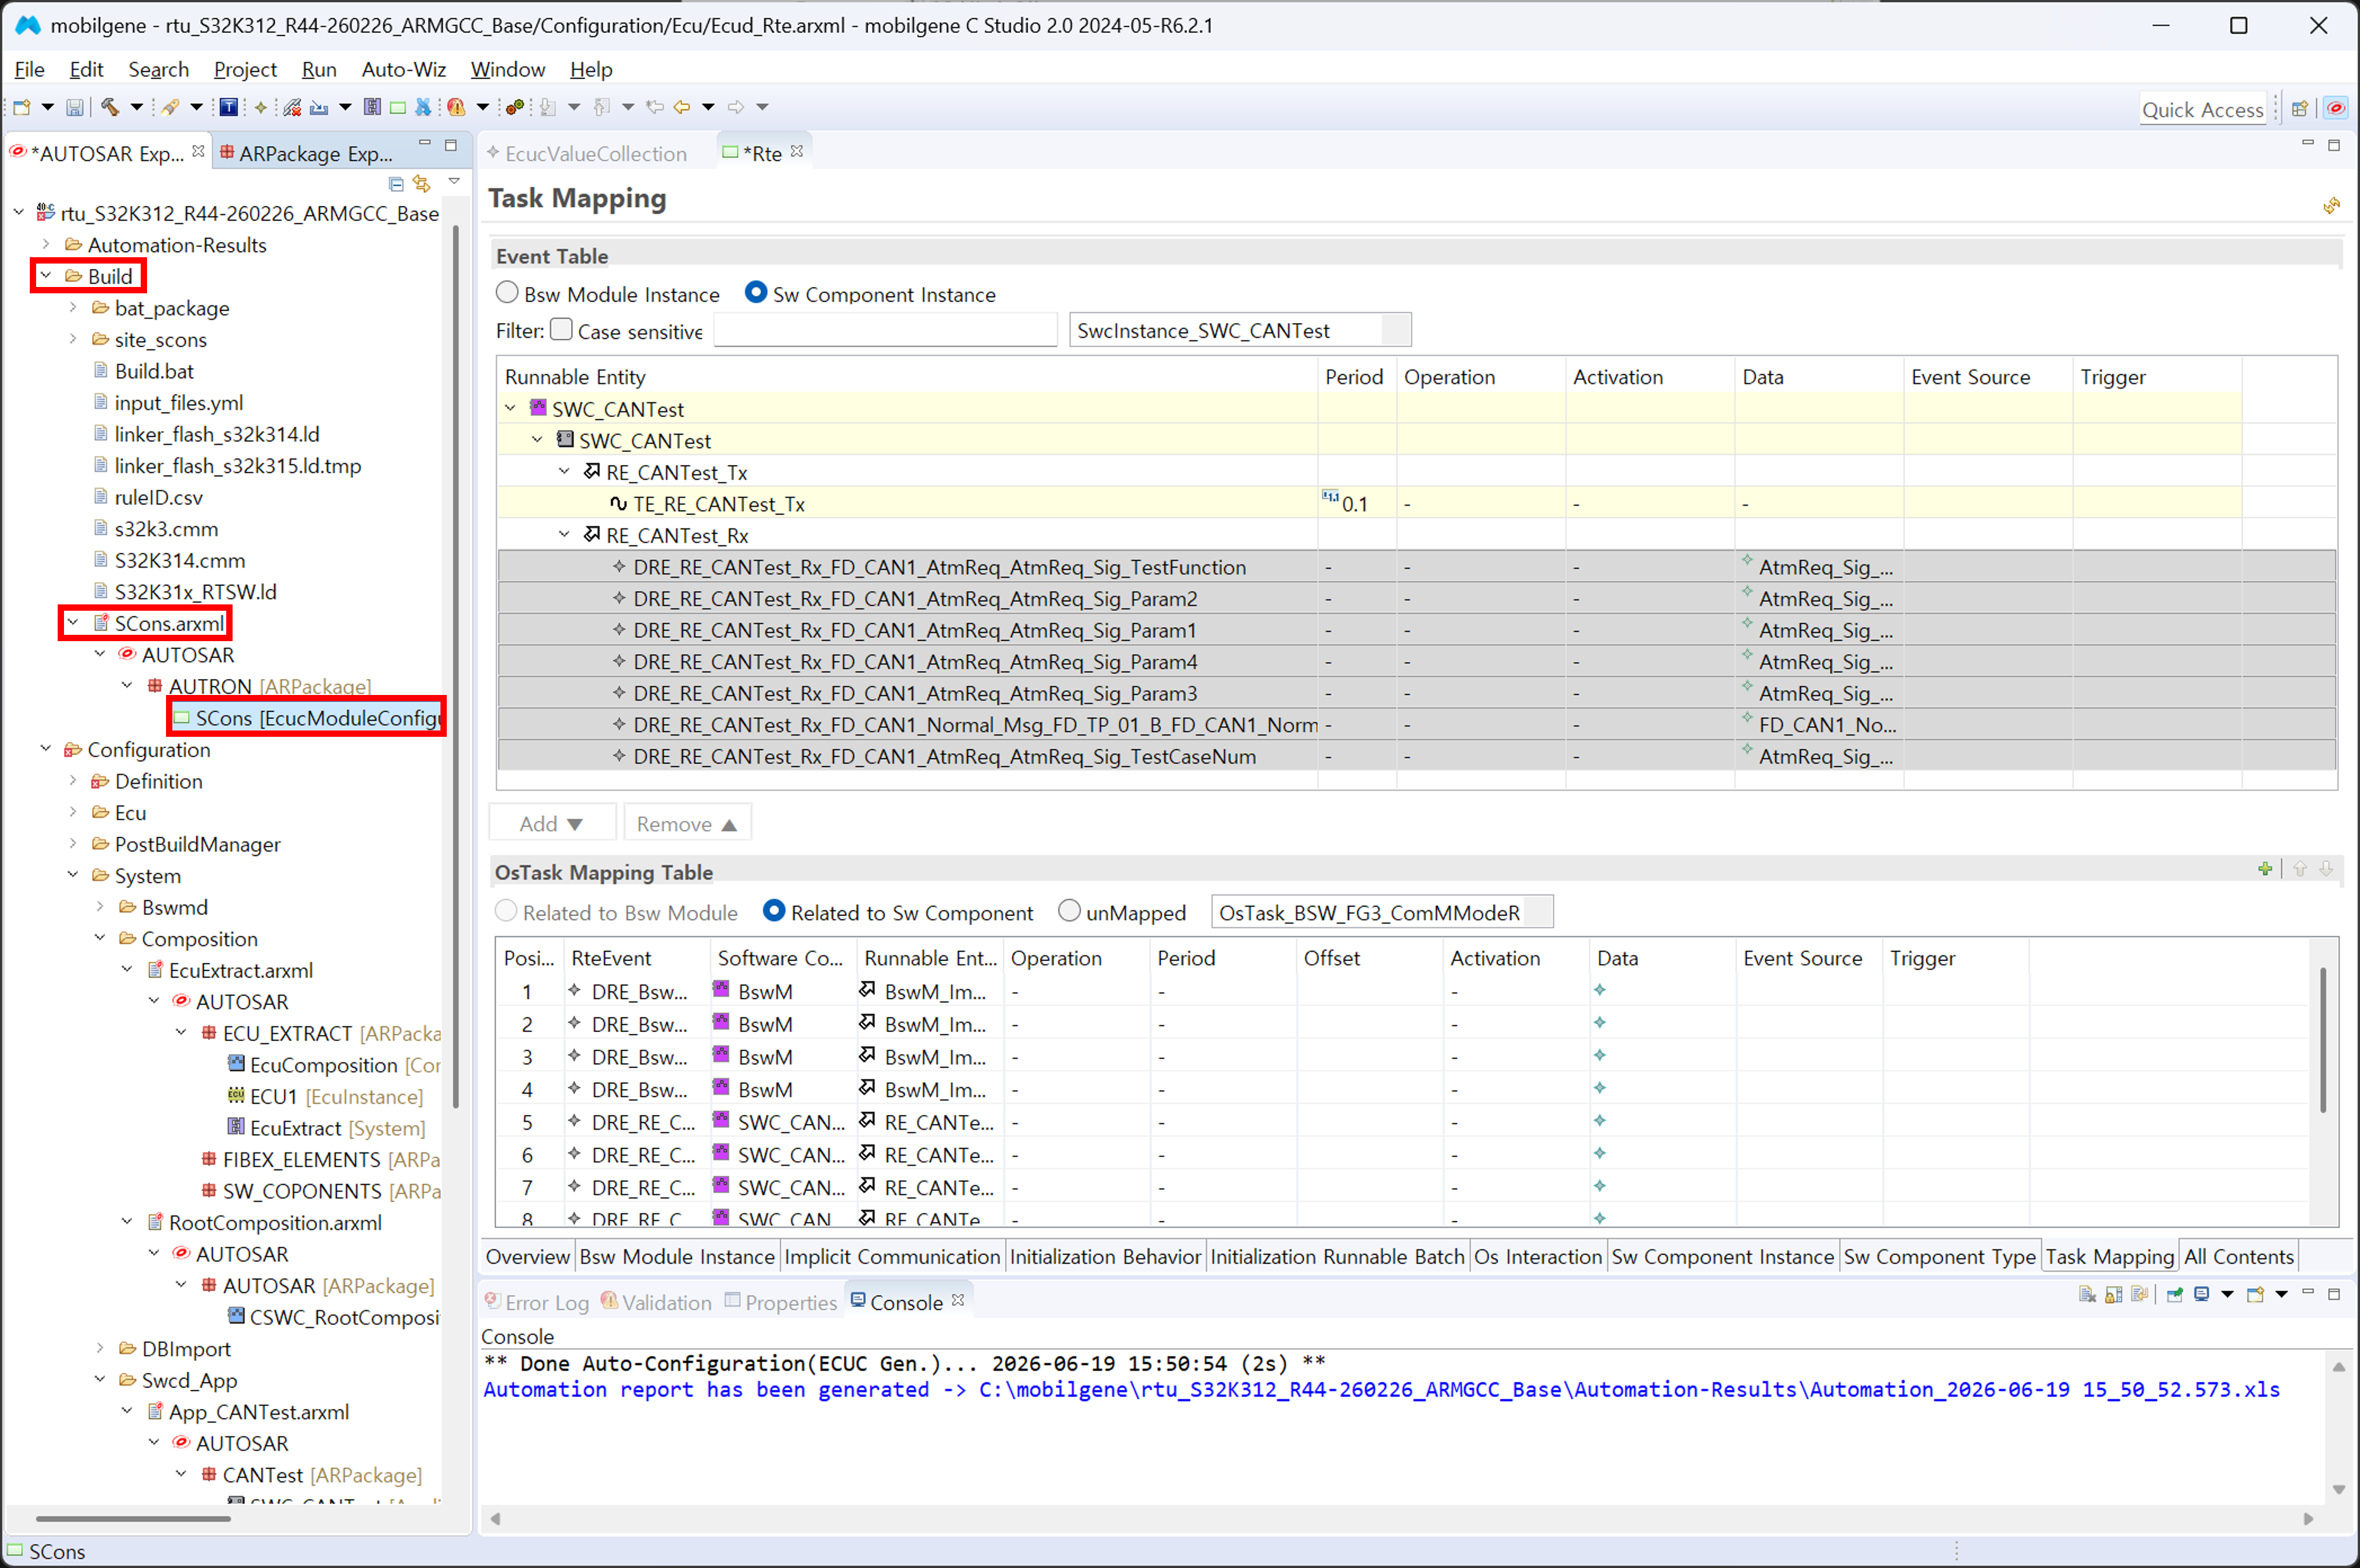
Task: Click Display Selected Console icon
Action: click(2201, 1295)
